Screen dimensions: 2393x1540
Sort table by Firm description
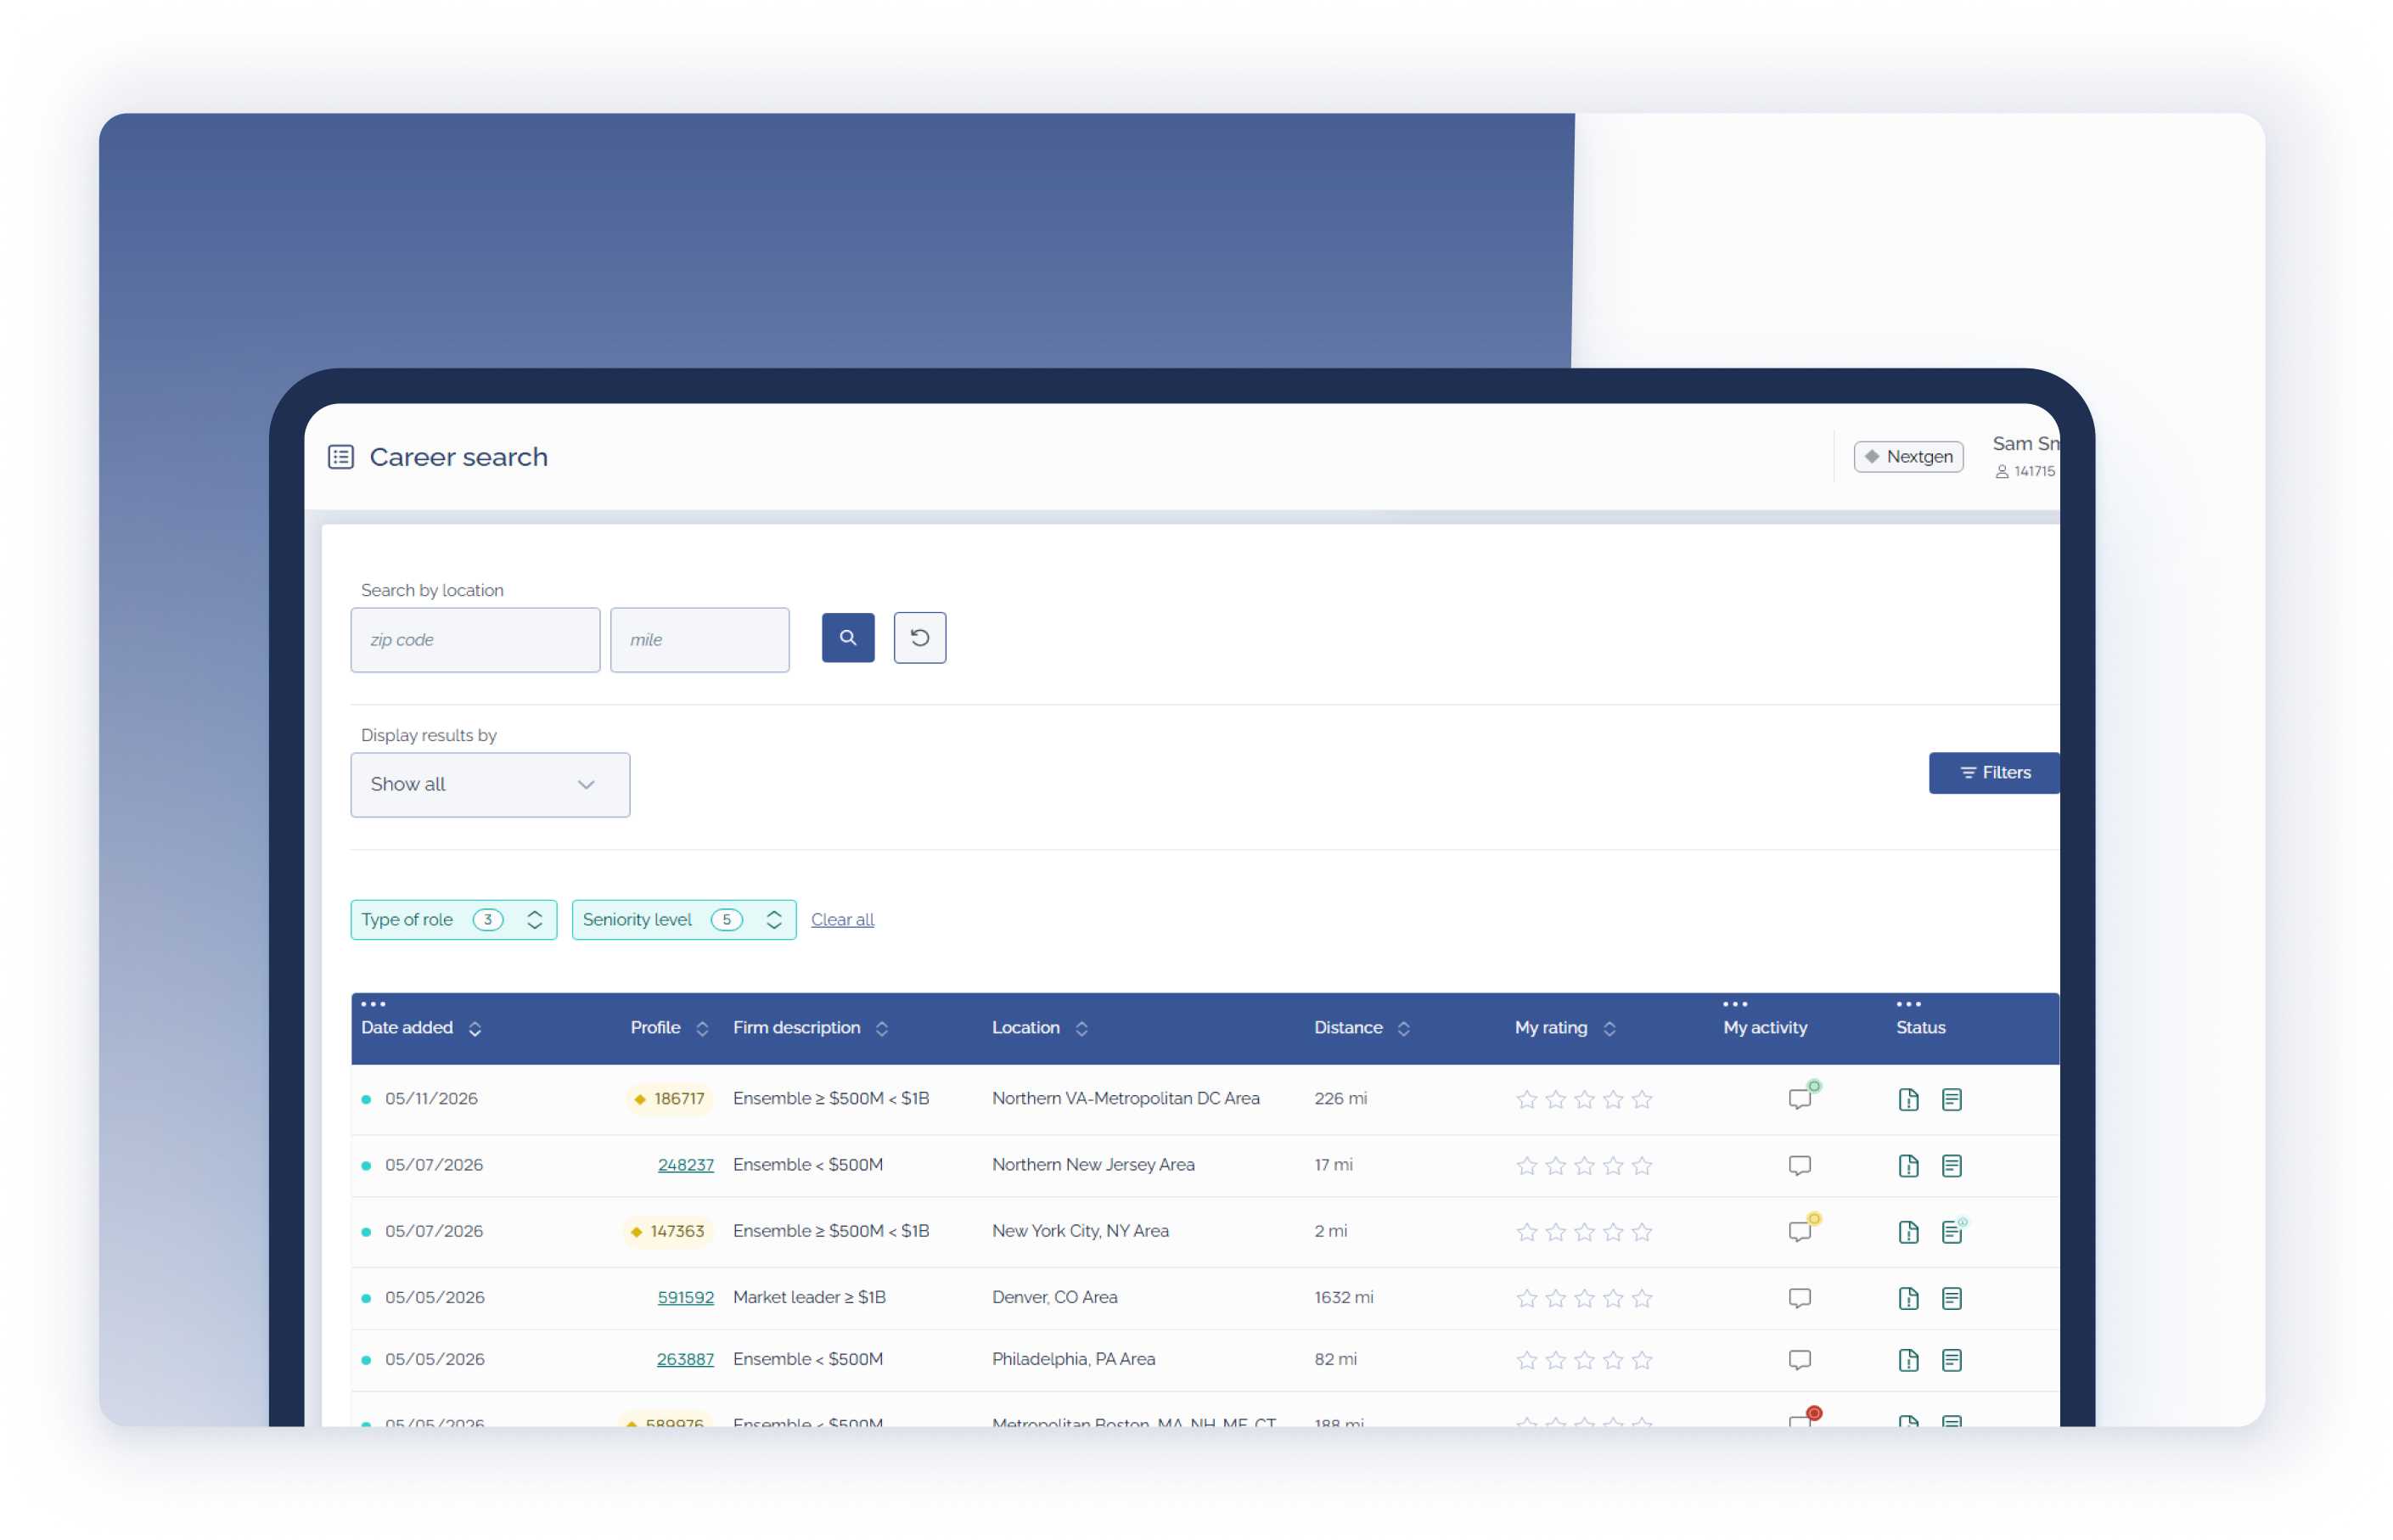point(882,1029)
